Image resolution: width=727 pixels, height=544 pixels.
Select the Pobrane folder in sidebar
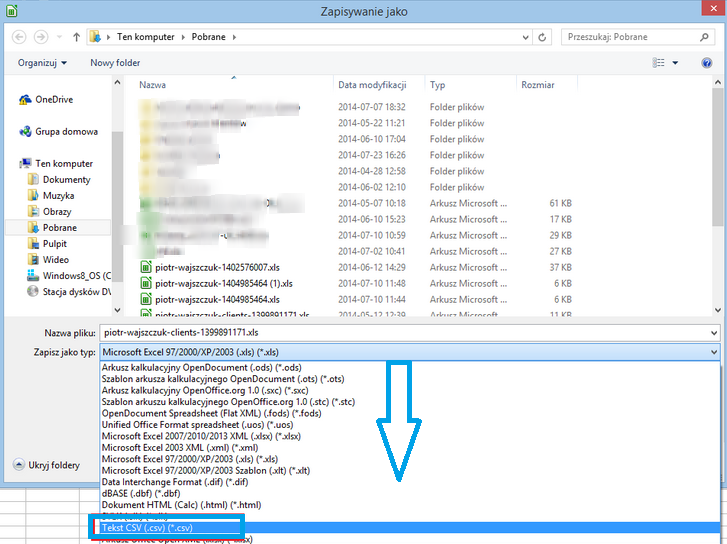click(58, 227)
